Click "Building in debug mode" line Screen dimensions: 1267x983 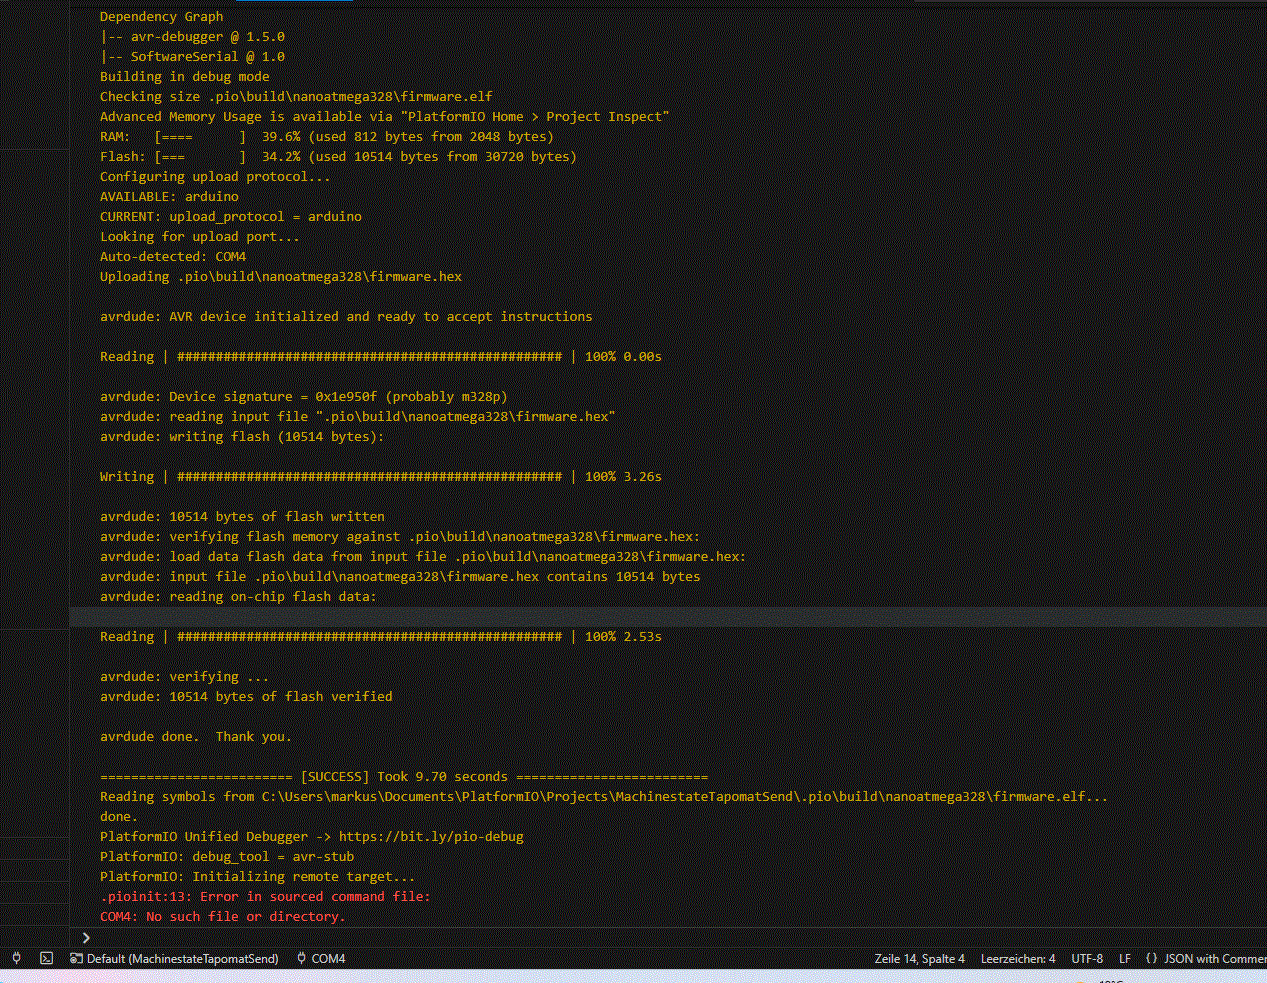point(185,76)
